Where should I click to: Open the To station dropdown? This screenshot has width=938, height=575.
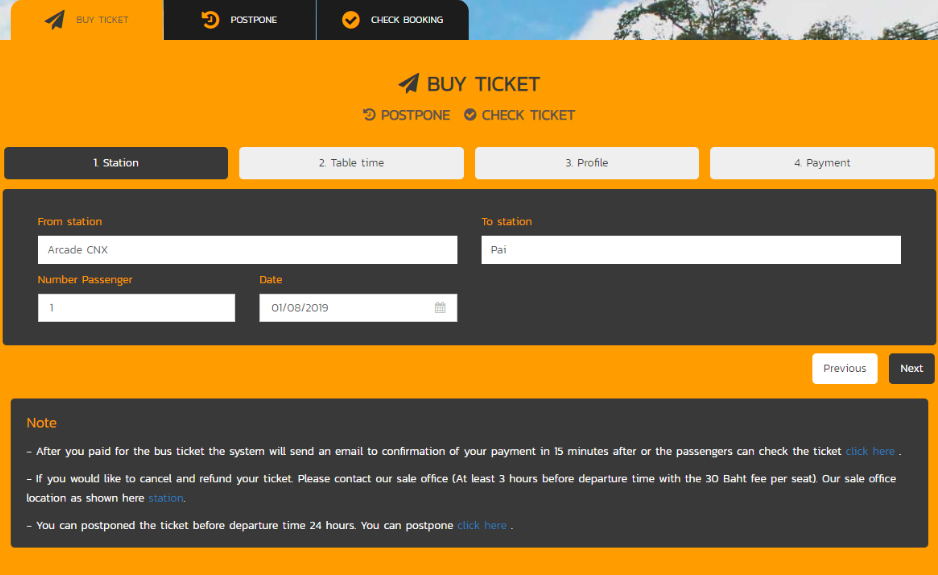click(x=690, y=250)
